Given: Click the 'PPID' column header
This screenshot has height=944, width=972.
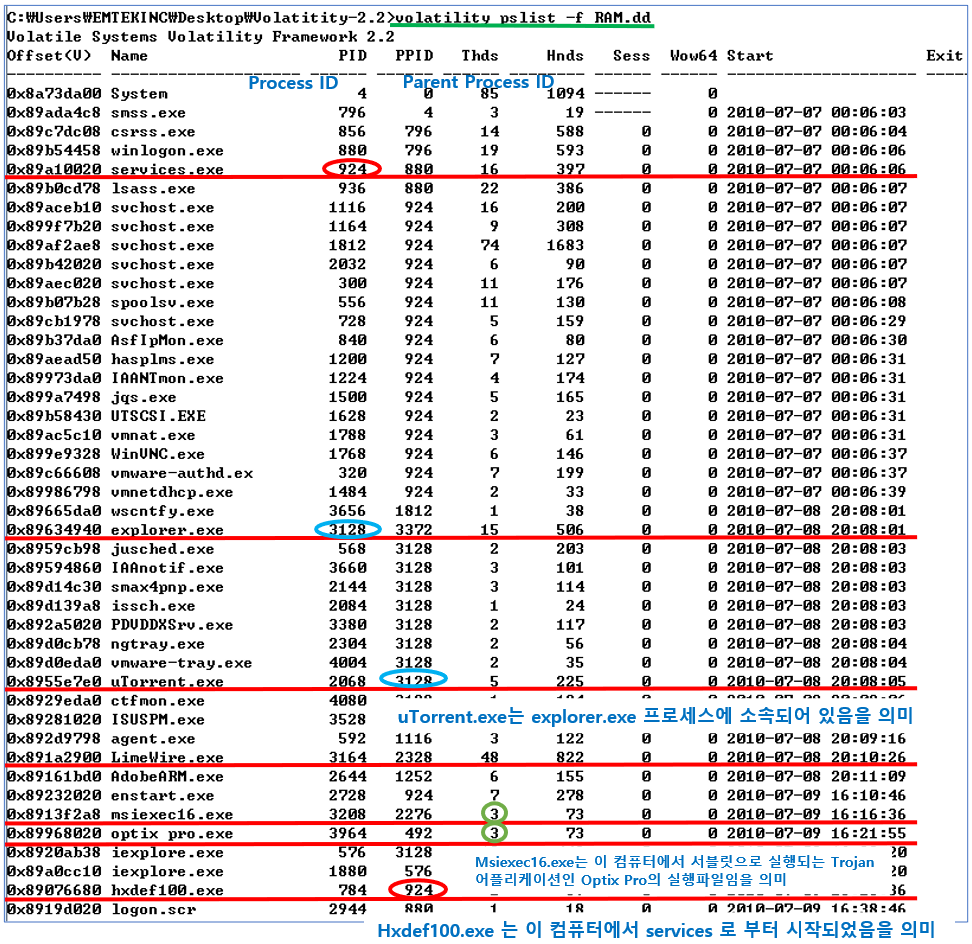Looking at the screenshot, I should click(x=414, y=56).
